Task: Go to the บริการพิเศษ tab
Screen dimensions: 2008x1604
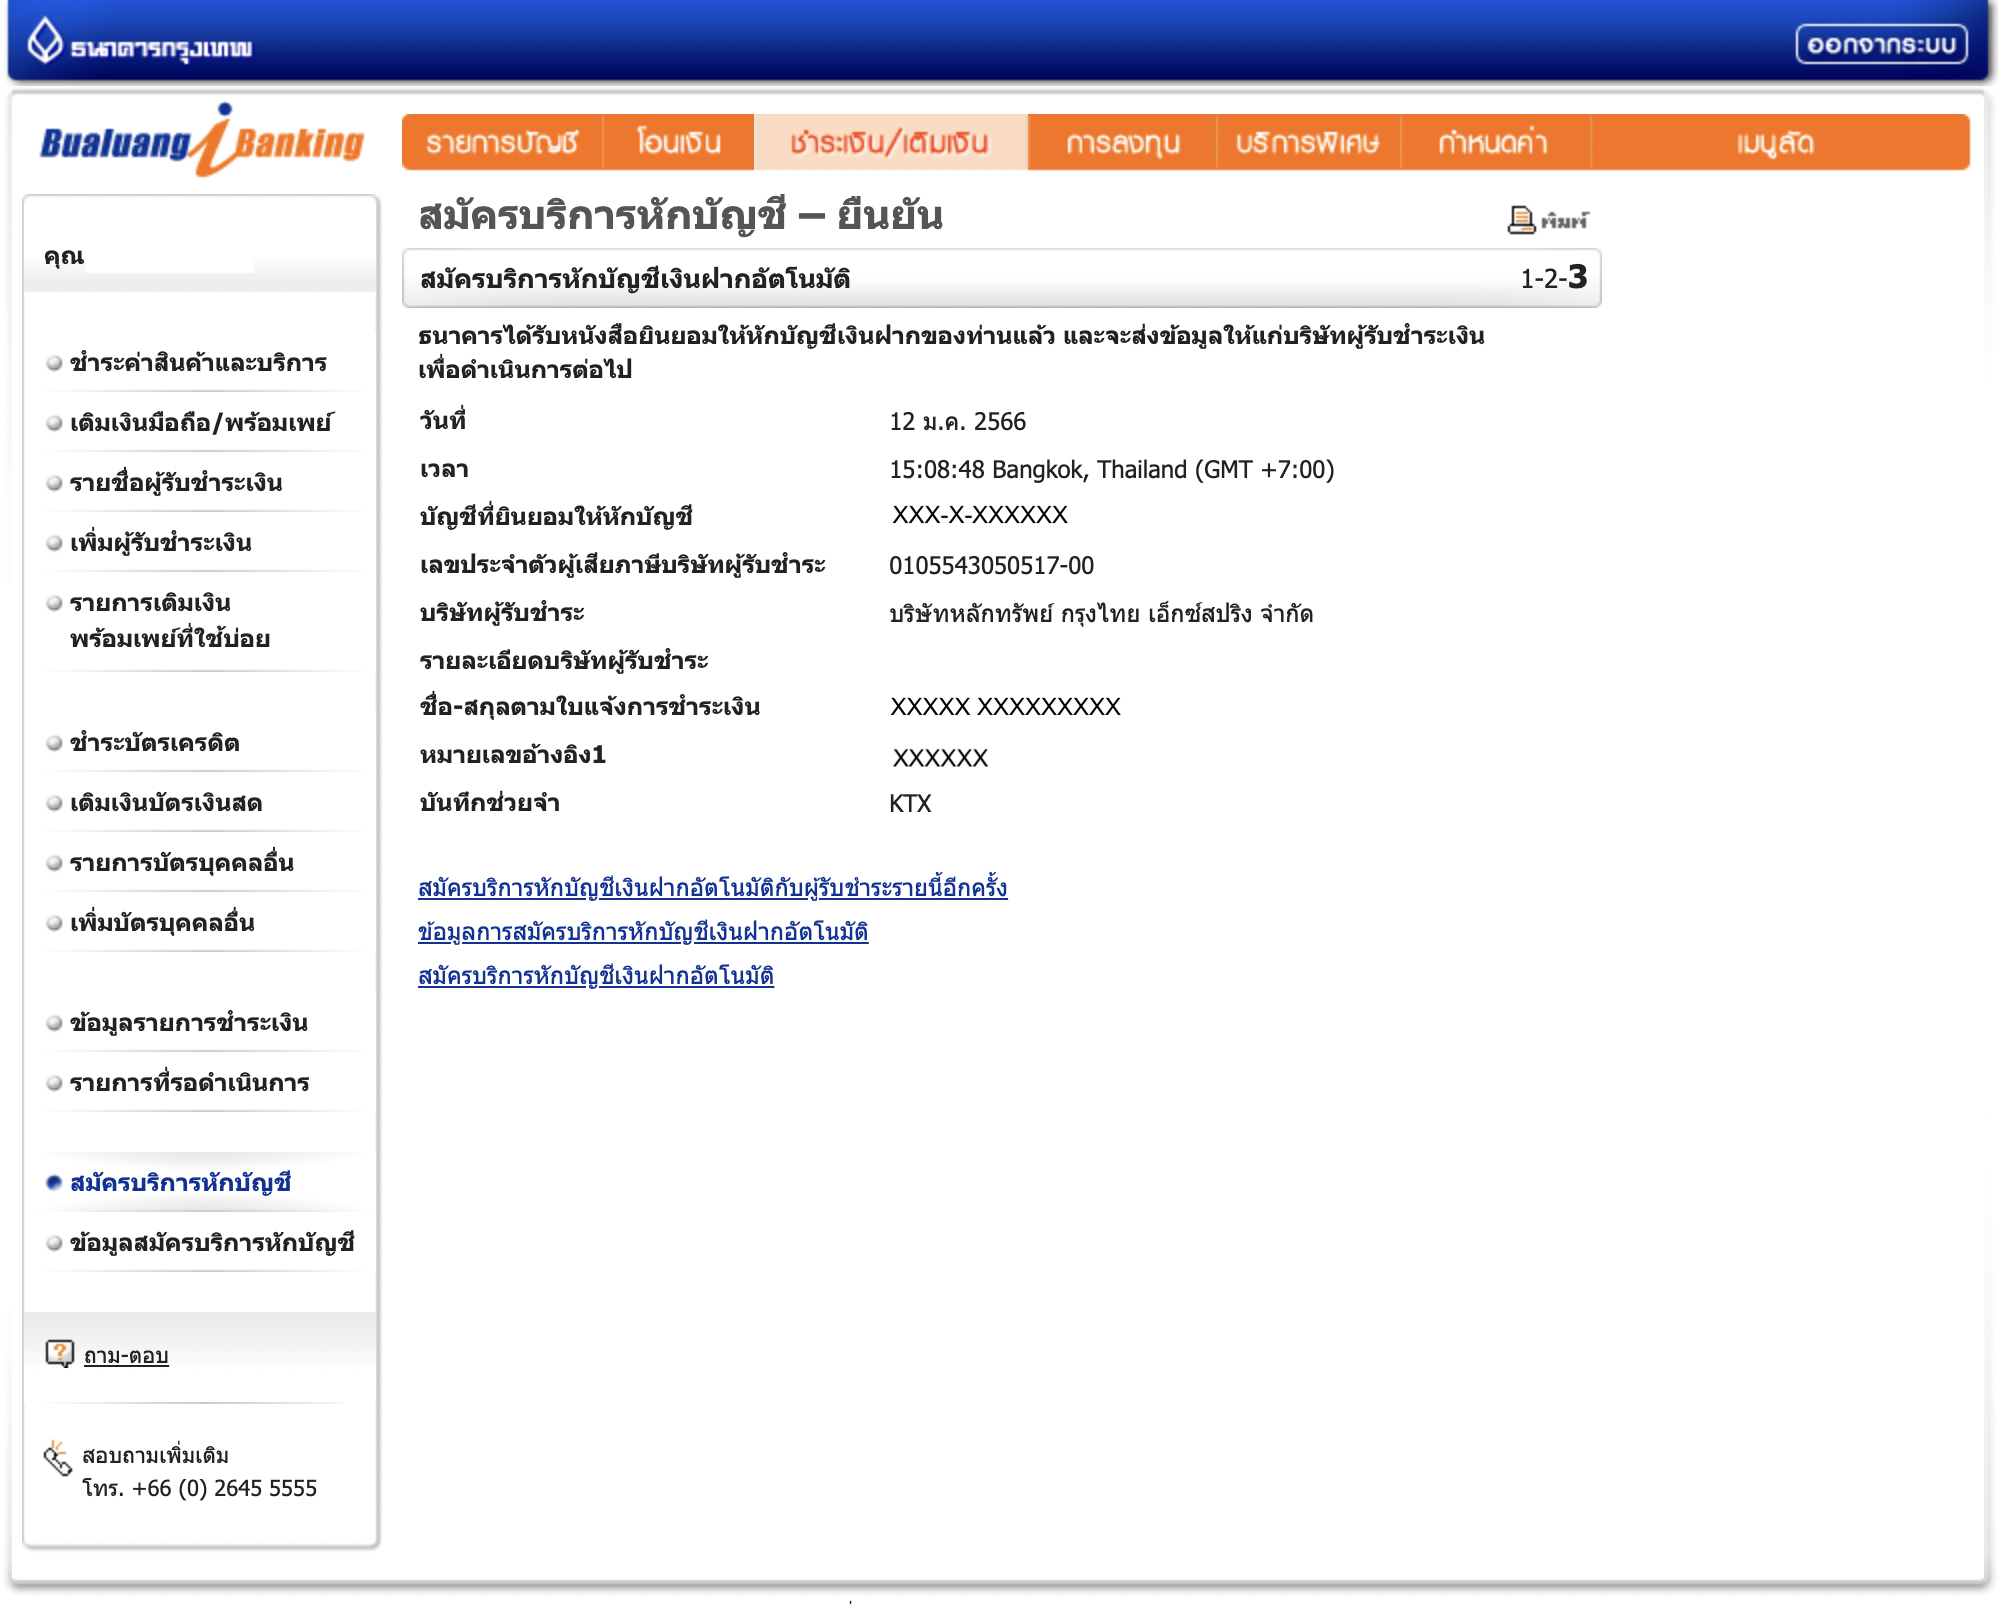Action: (x=1306, y=143)
